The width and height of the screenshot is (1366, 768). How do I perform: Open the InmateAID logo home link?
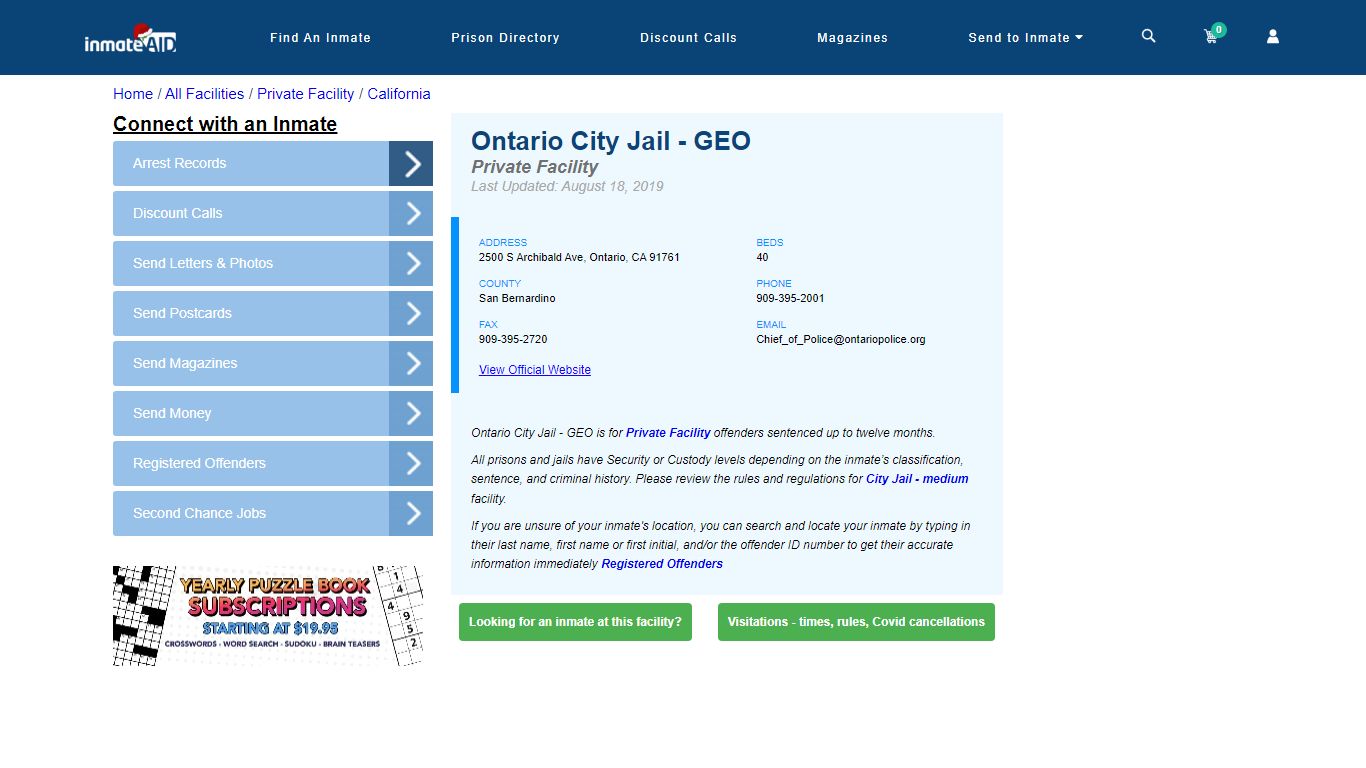130,38
